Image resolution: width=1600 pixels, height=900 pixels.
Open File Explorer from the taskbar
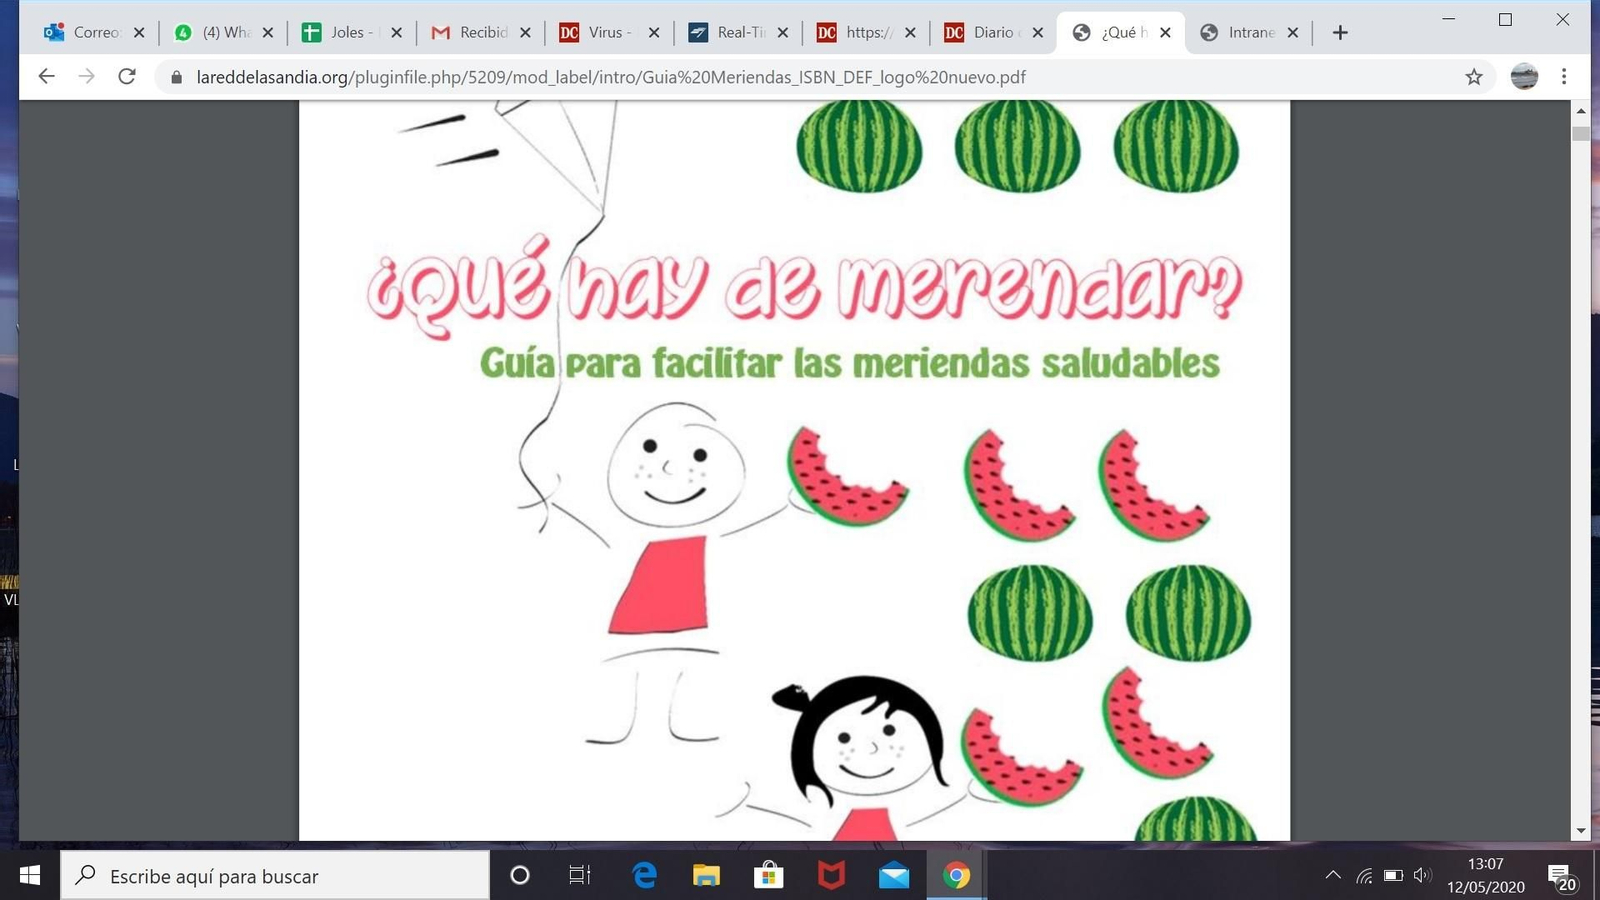click(x=706, y=876)
